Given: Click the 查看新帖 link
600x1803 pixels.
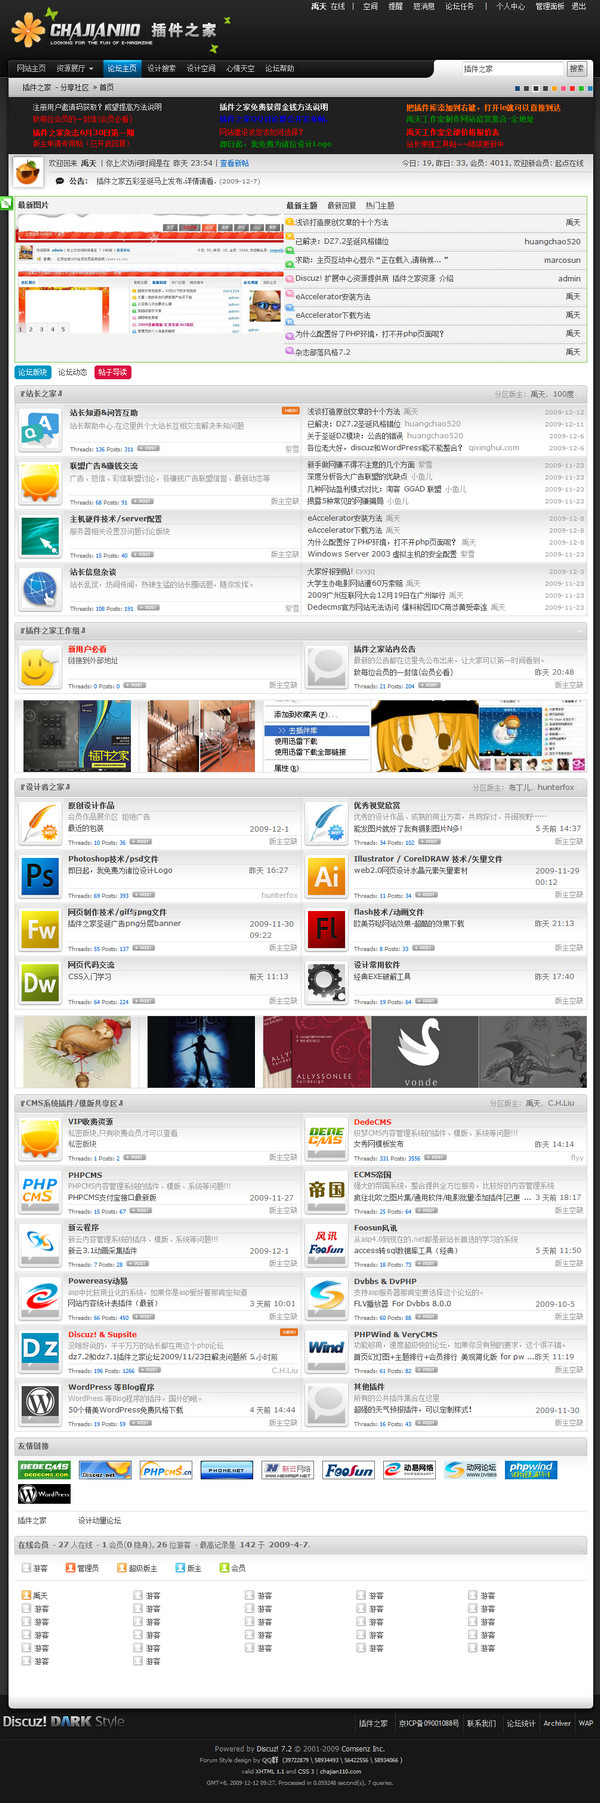Looking at the screenshot, I should (x=234, y=163).
